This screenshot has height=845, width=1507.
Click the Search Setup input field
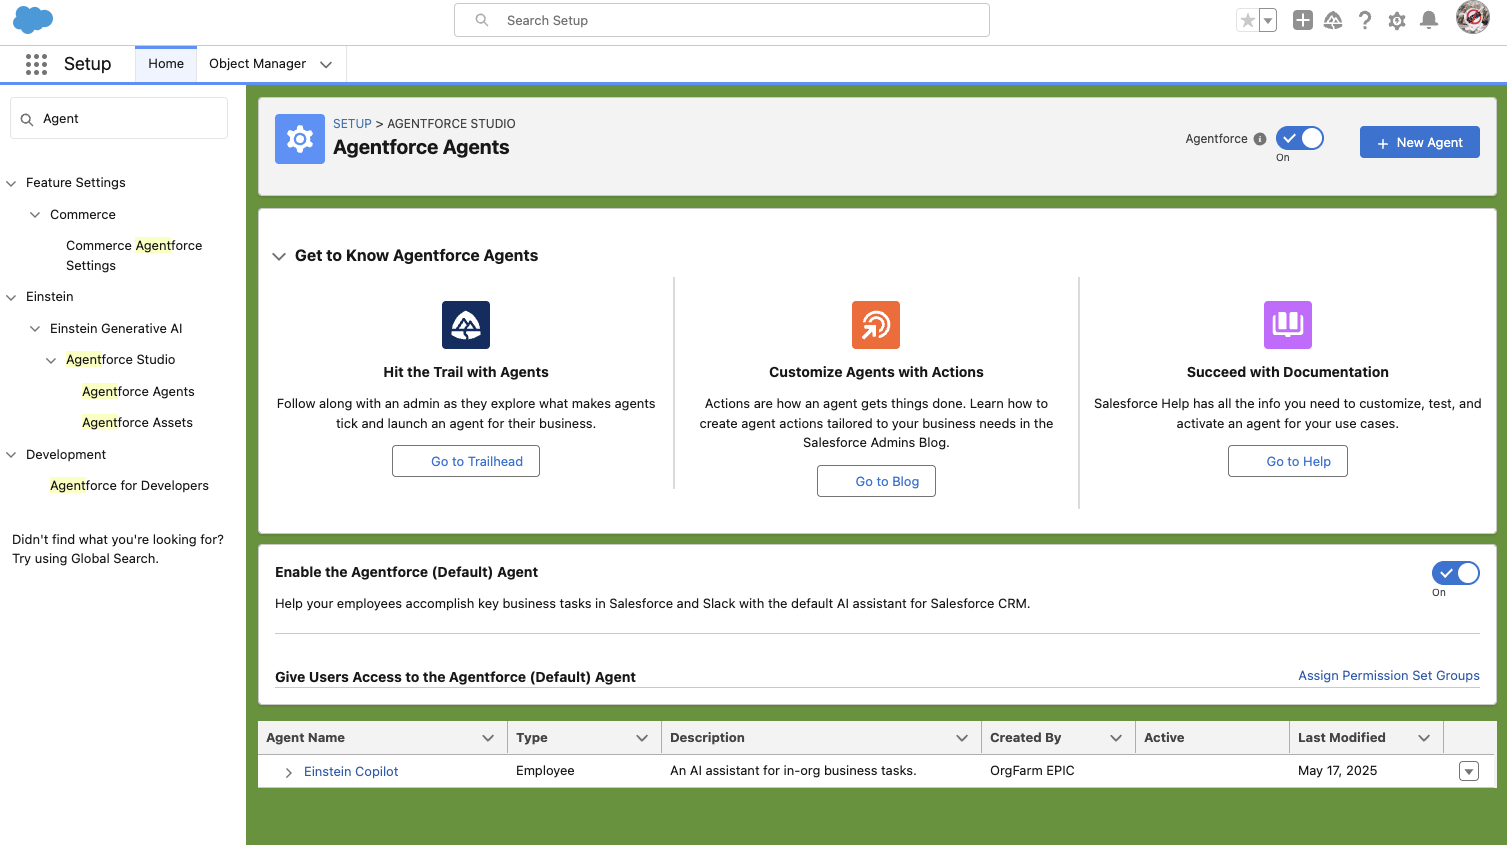pyautogui.click(x=722, y=20)
